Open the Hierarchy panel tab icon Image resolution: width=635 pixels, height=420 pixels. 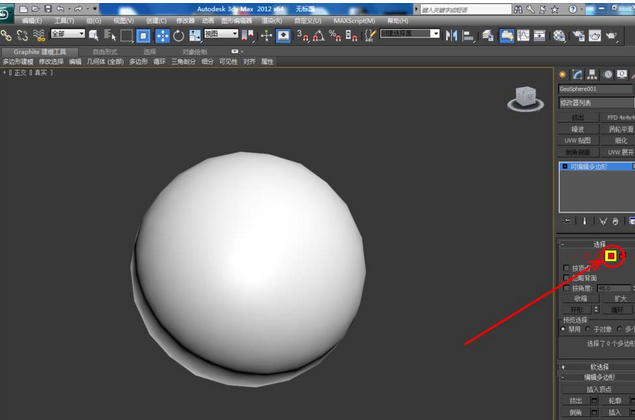592,75
